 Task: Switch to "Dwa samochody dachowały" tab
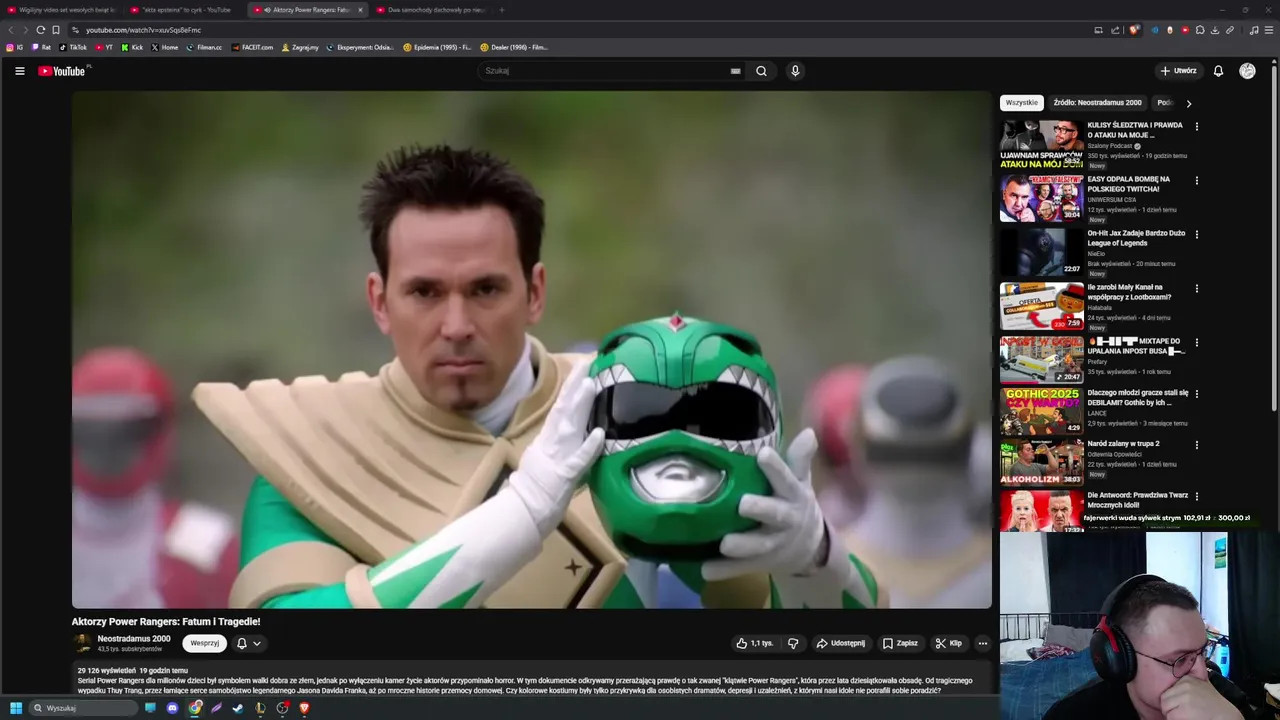pyautogui.click(x=430, y=10)
